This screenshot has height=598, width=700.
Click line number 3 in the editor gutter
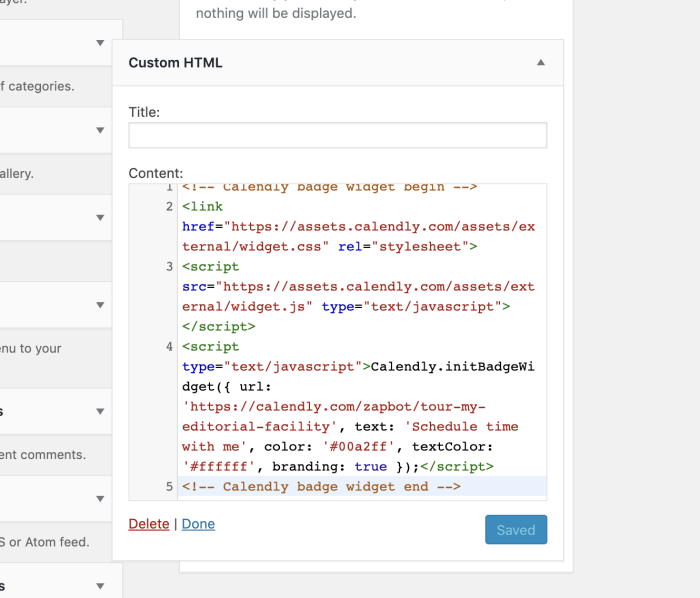point(169,267)
